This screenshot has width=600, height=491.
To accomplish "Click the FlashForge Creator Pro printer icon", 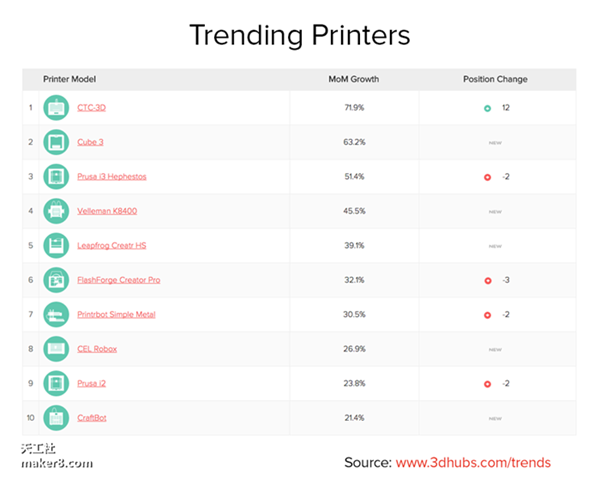I will pyautogui.click(x=56, y=280).
